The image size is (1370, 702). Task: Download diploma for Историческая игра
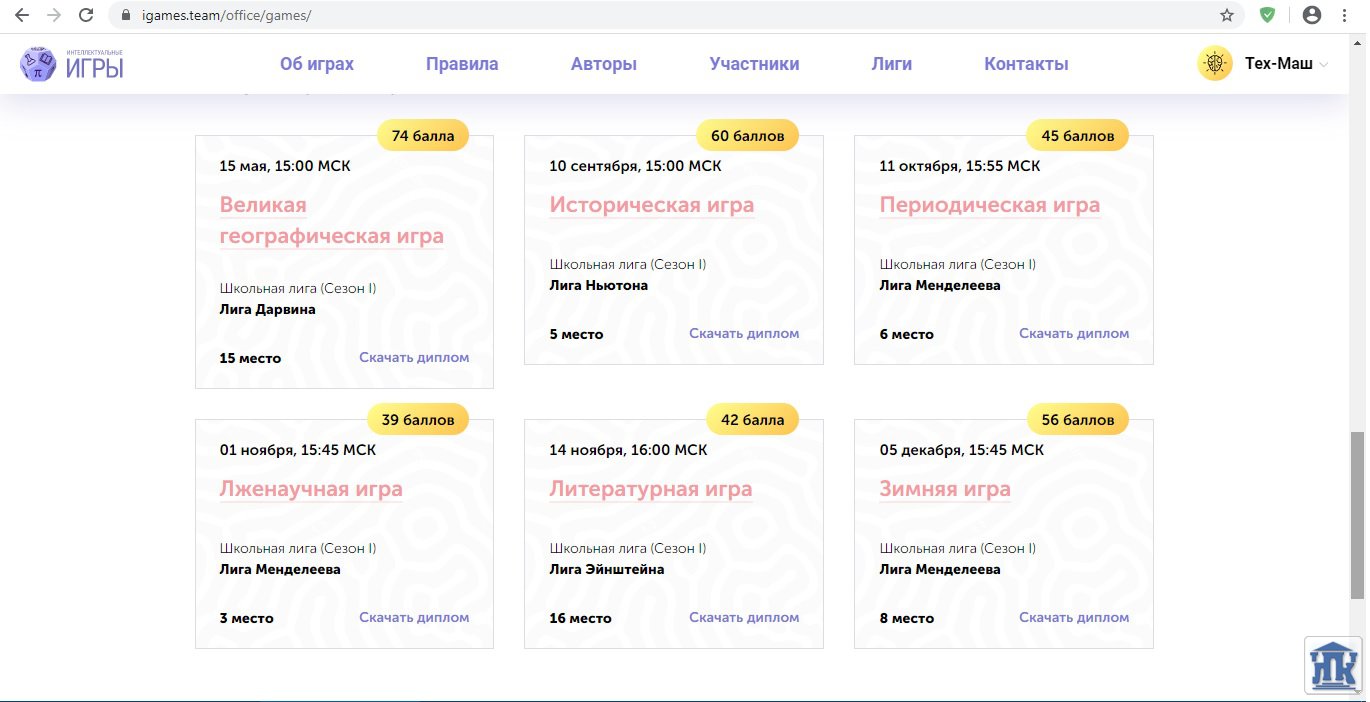pos(744,334)
